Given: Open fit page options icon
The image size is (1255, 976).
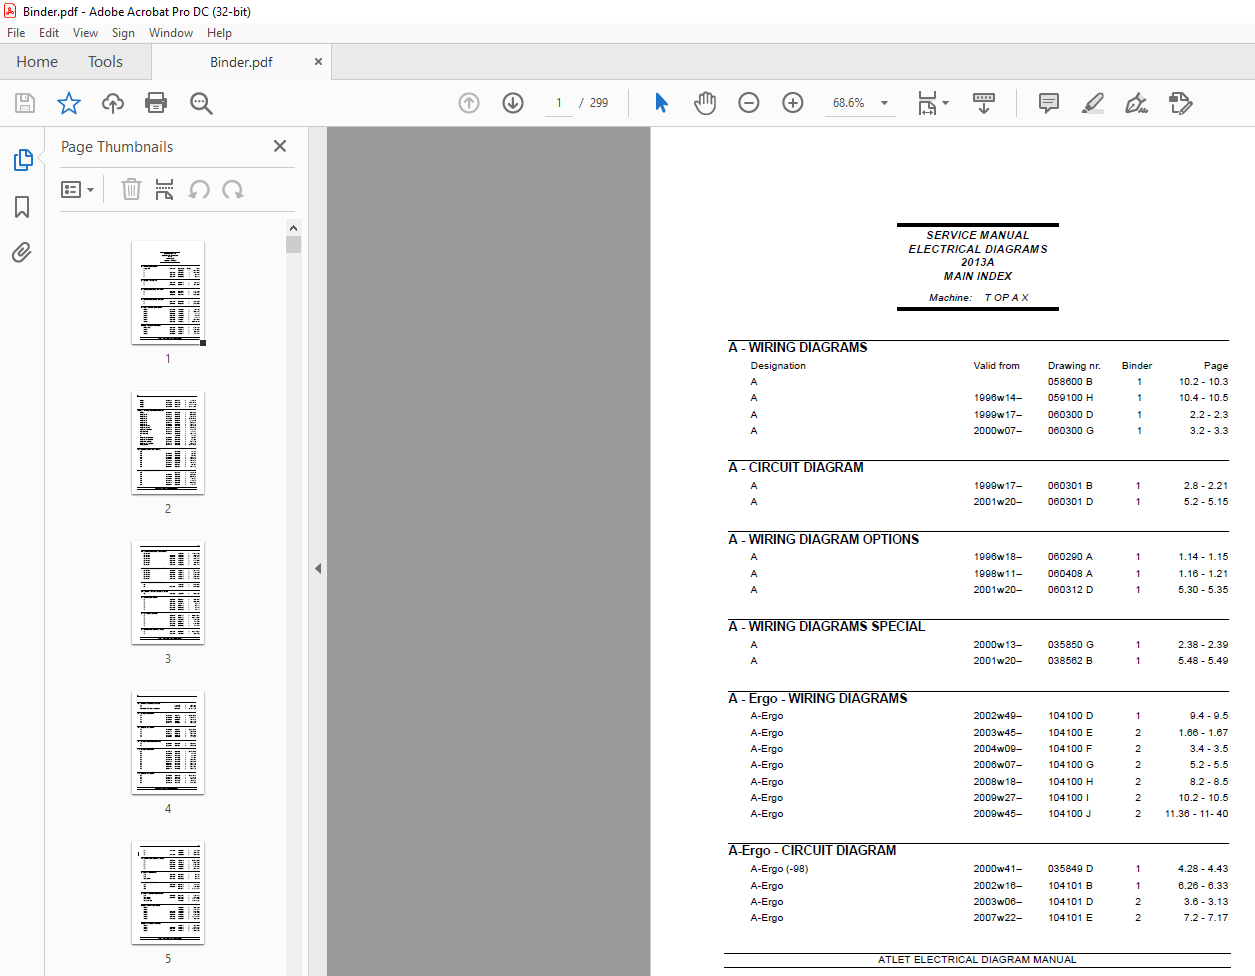Looking at the screenshot, I should 933,103.
